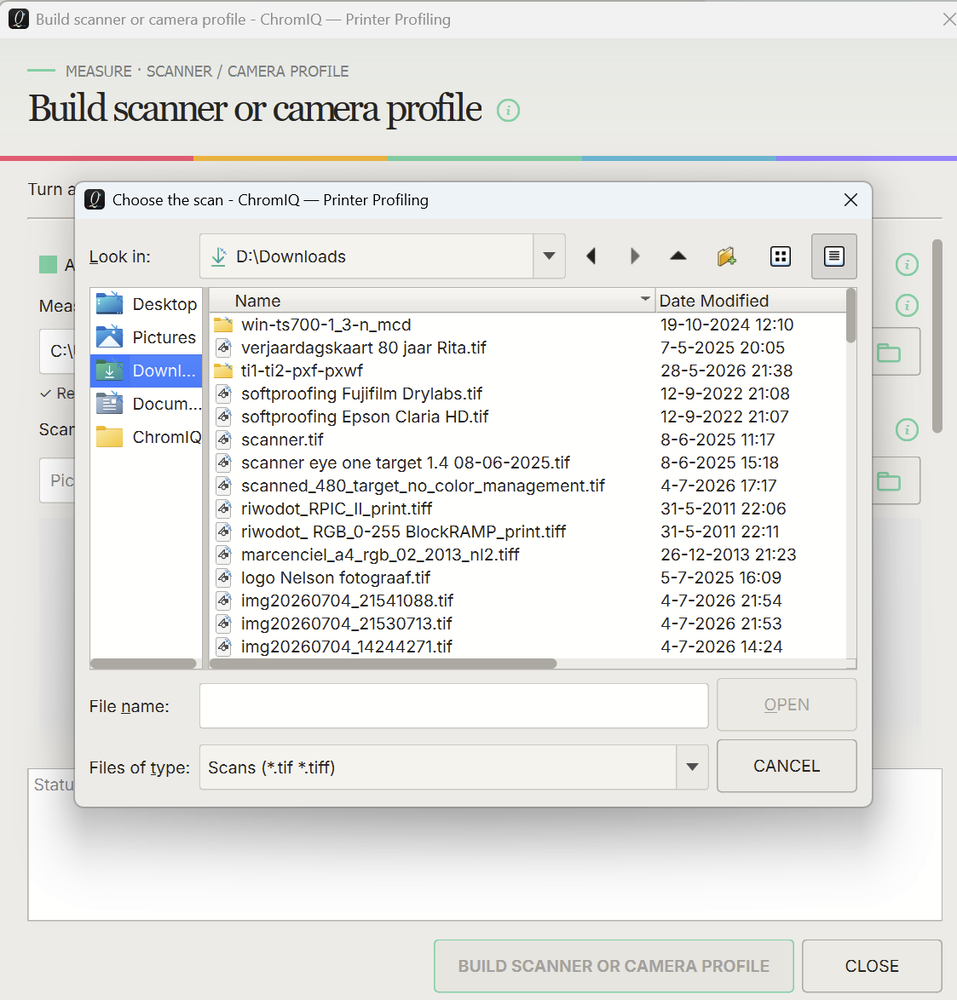The height and width of the screenshot is (1000, 957).
Task: Expand the Look in path dropdown
Action: pyautogui.click(x=549, y=256)
